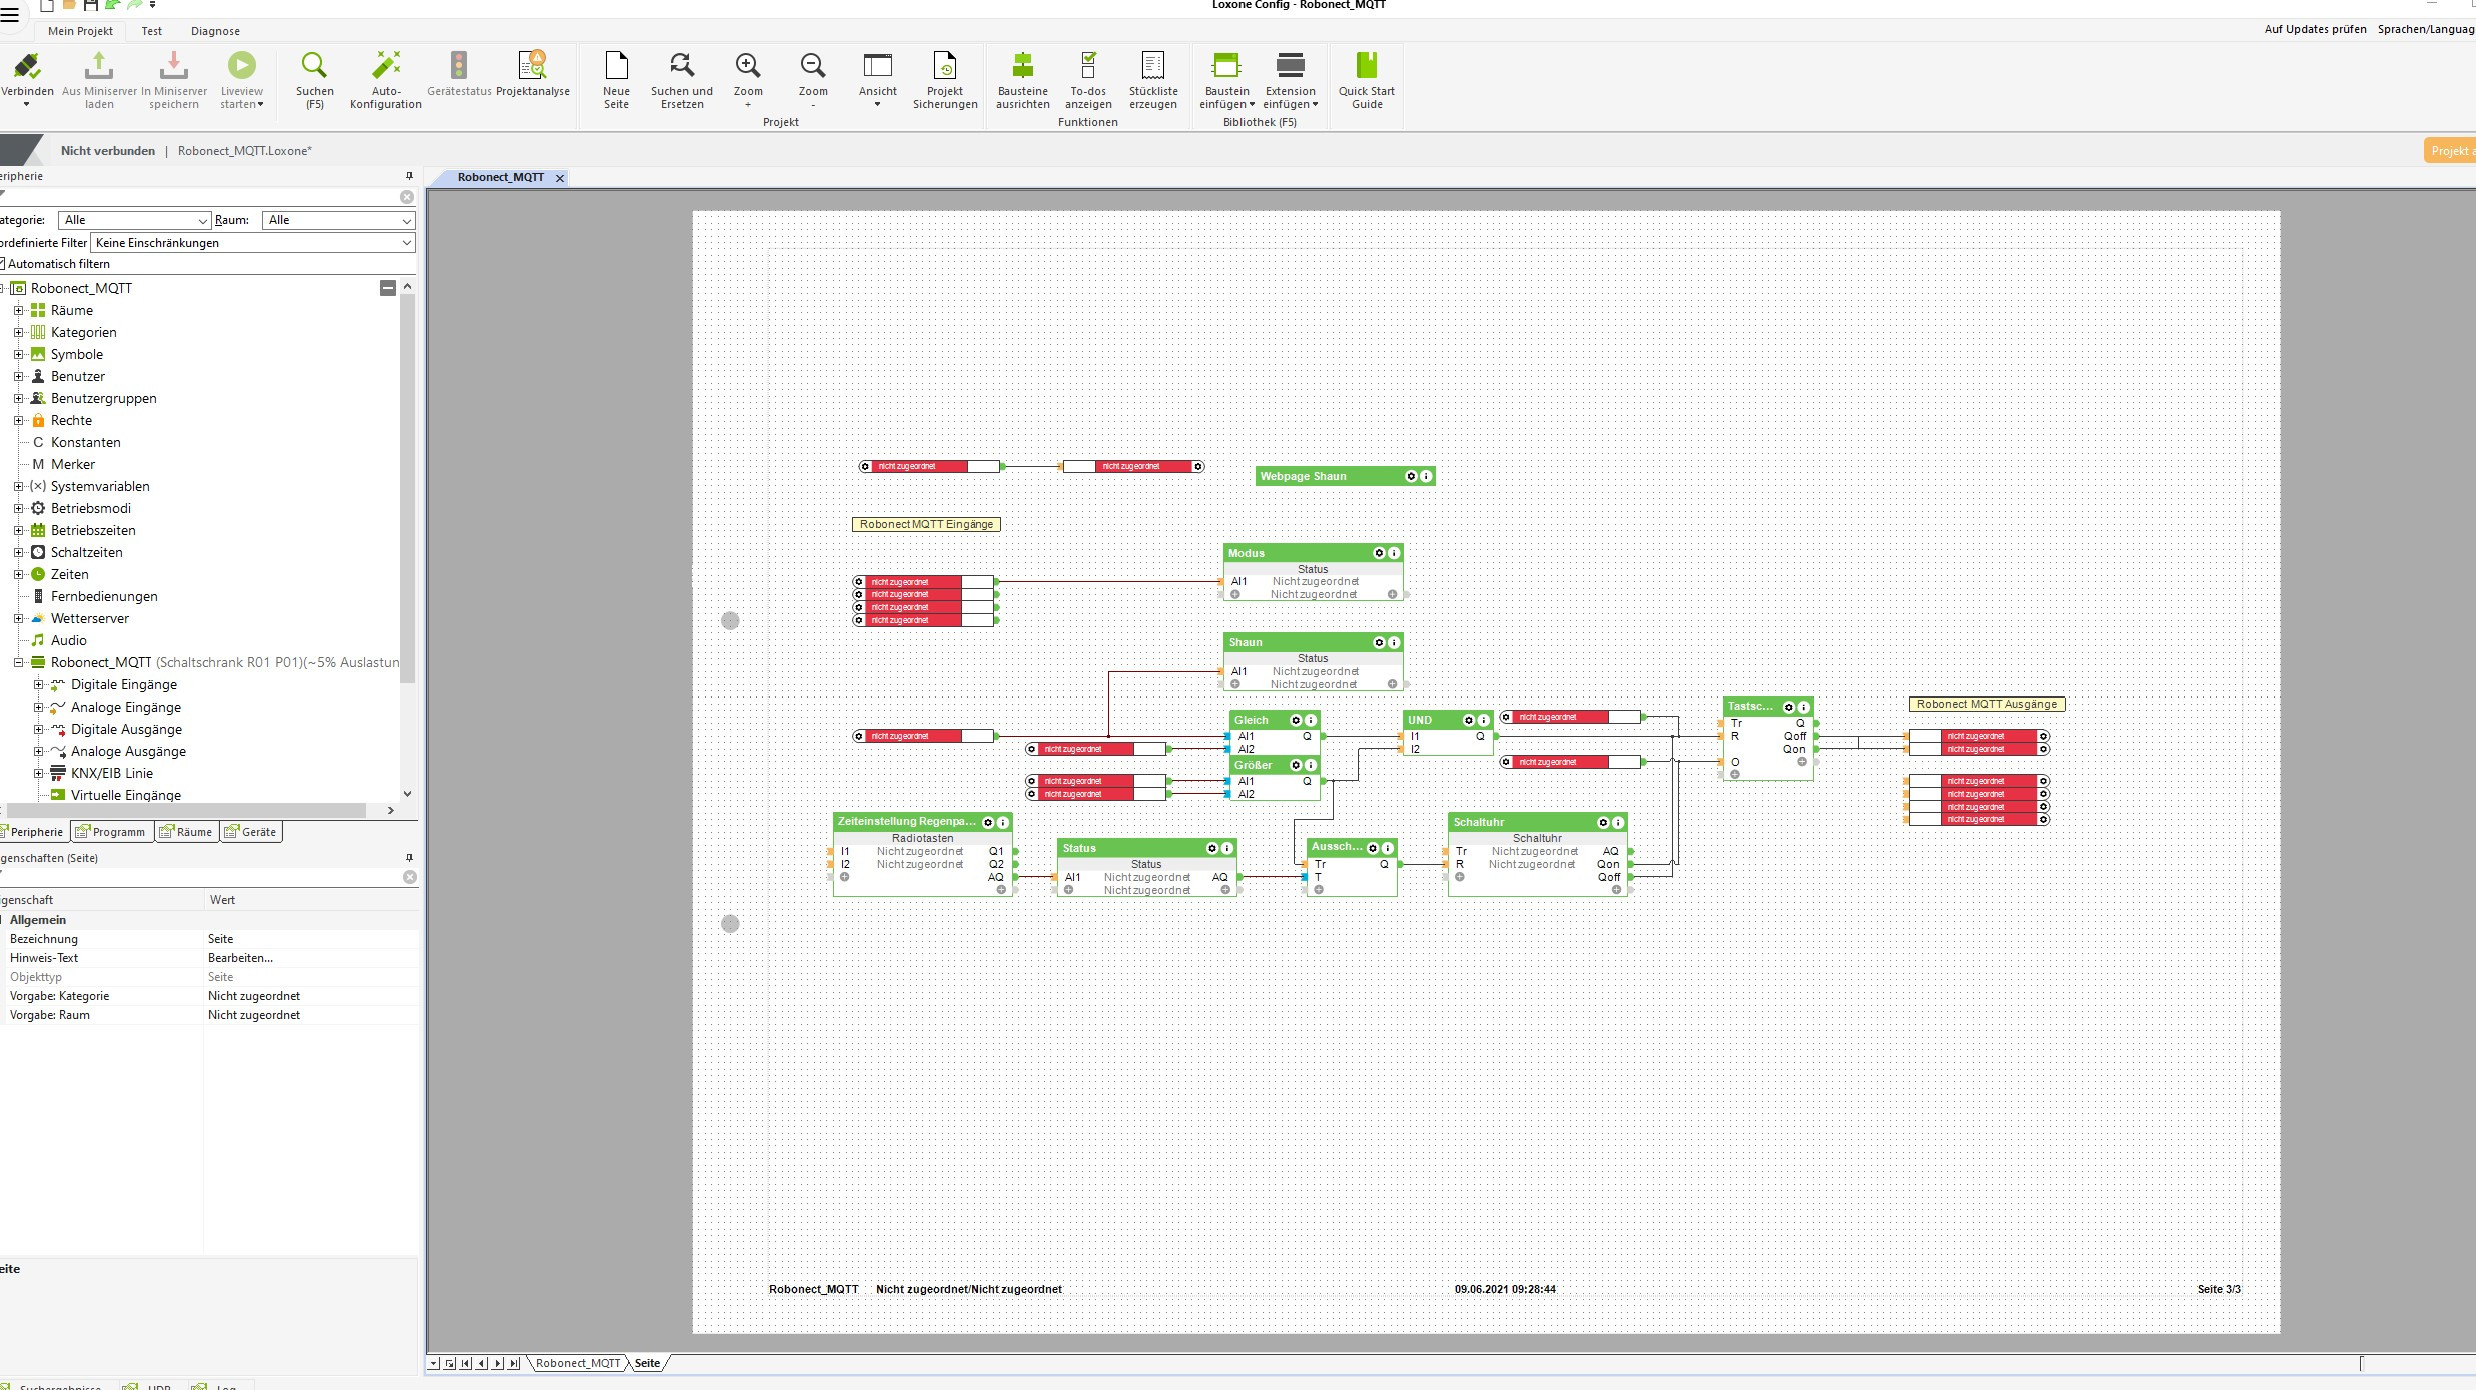Viewport: 2476px width, 1390px height.
Task: Click Auf Updates prüfen link
Action: [x=2315, y=29]
